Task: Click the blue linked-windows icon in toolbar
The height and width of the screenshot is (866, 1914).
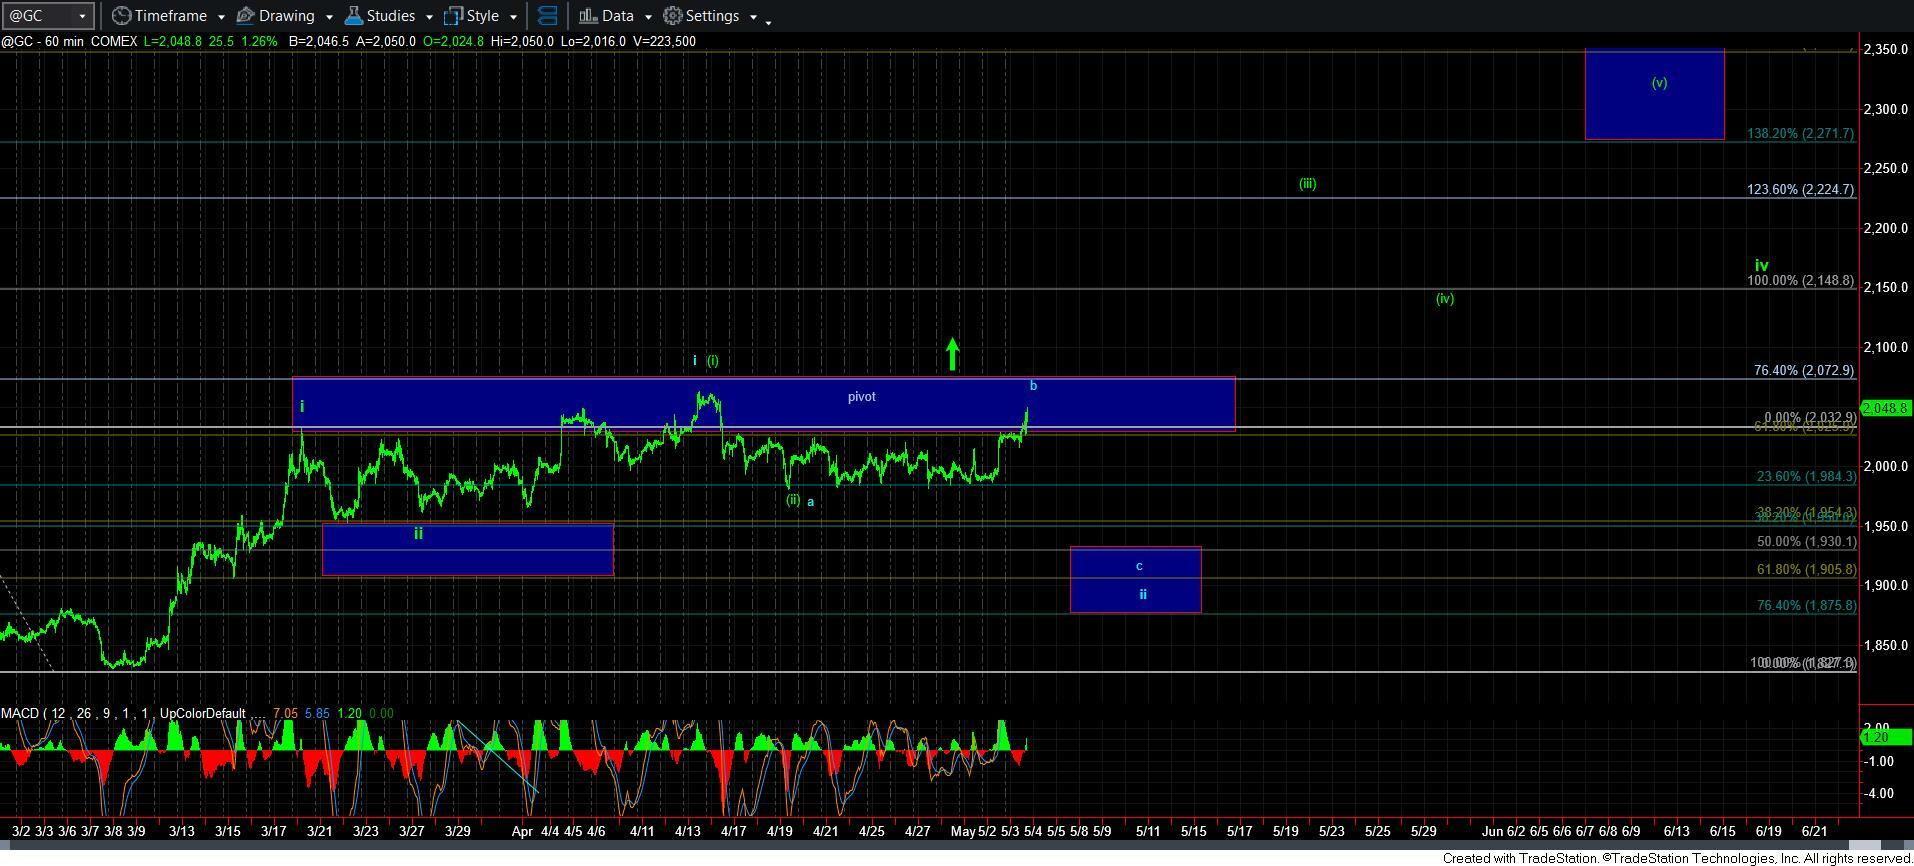Action: click(547, 16)
